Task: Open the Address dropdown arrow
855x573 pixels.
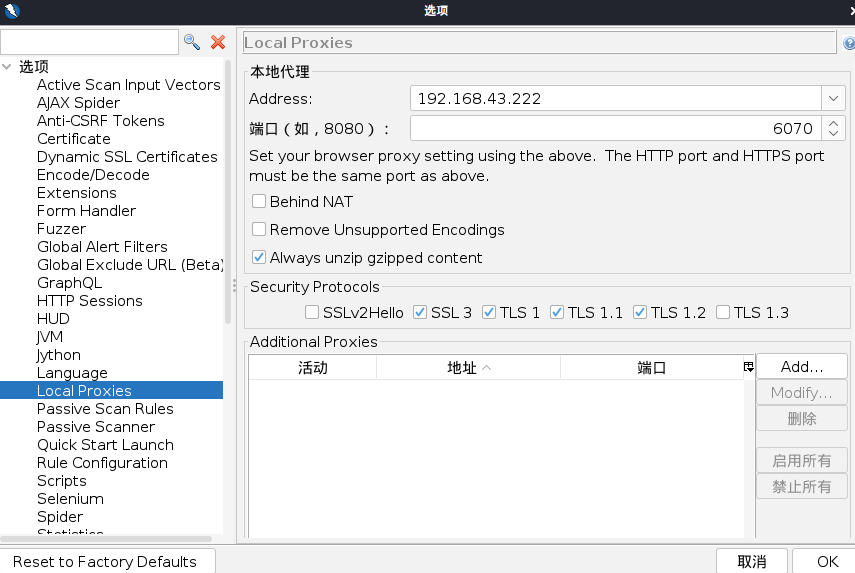Action: (833, 99)
